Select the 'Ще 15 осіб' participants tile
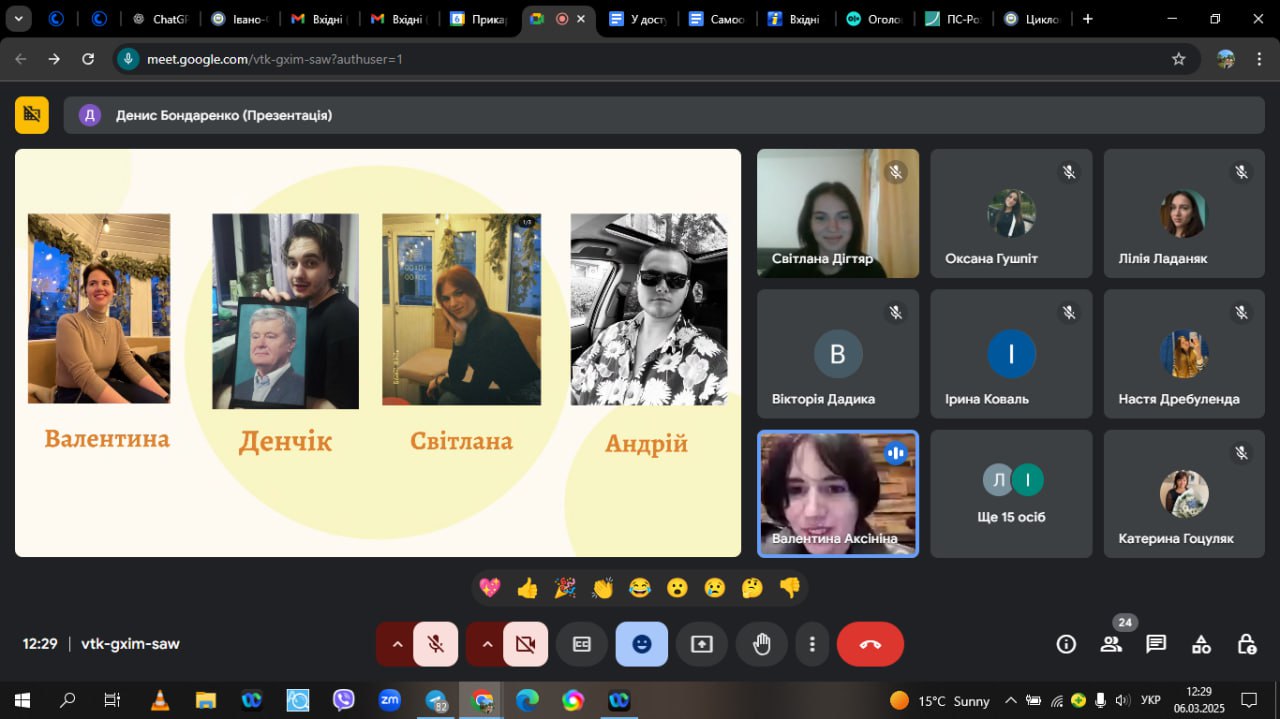This screenshot has width=1280, height=719. (x=1011, y=494)
